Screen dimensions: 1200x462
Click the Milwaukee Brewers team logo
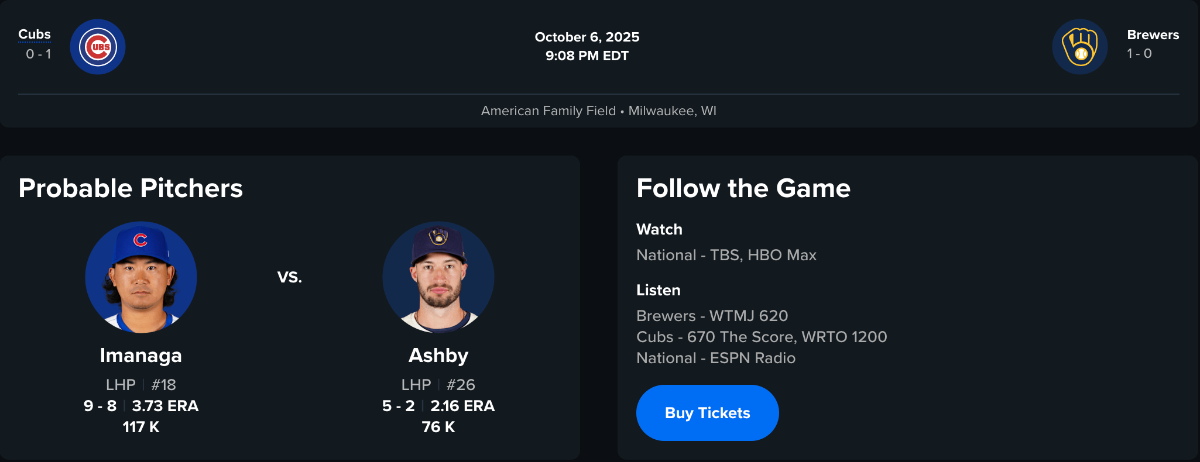pyautogui.click(x=1080, y=46)
